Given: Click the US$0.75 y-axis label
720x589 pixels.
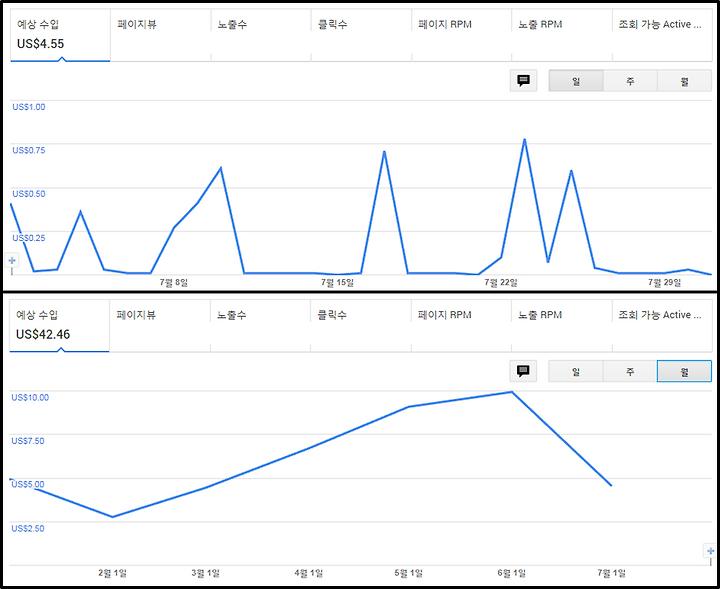Looking at the screenshot, I should pos(29,150).
